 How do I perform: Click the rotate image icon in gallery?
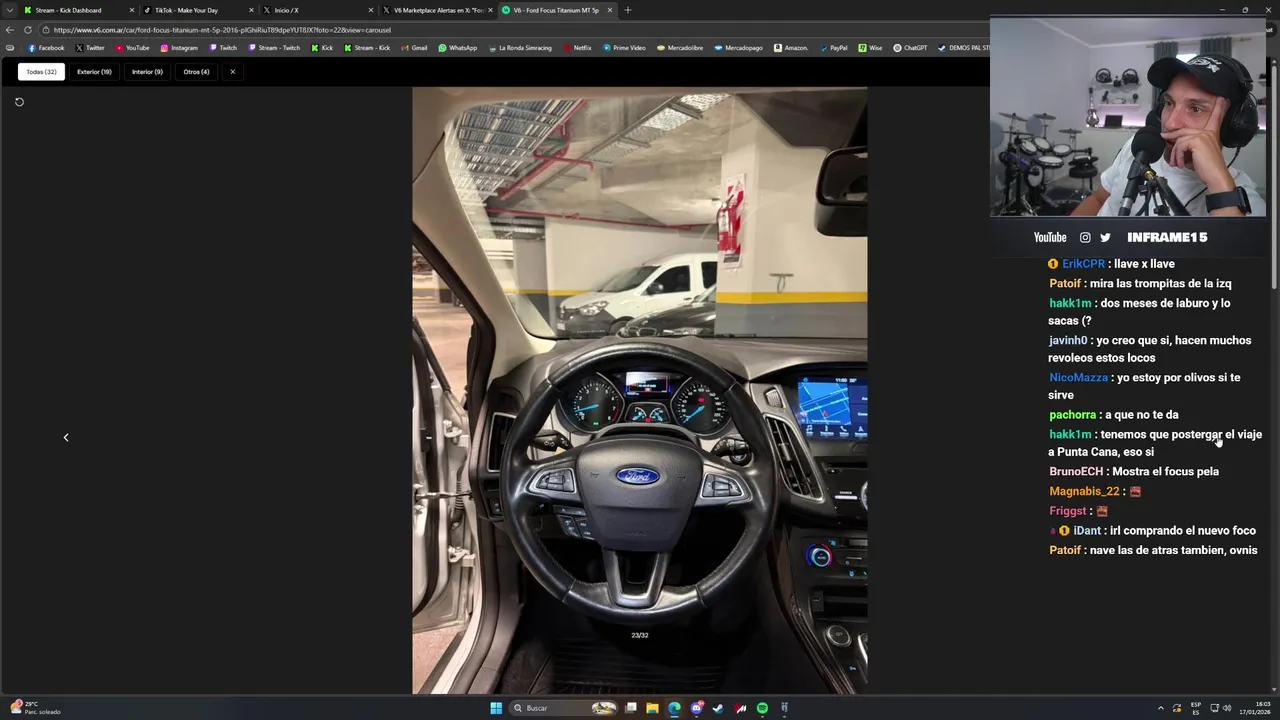point(19,102)
